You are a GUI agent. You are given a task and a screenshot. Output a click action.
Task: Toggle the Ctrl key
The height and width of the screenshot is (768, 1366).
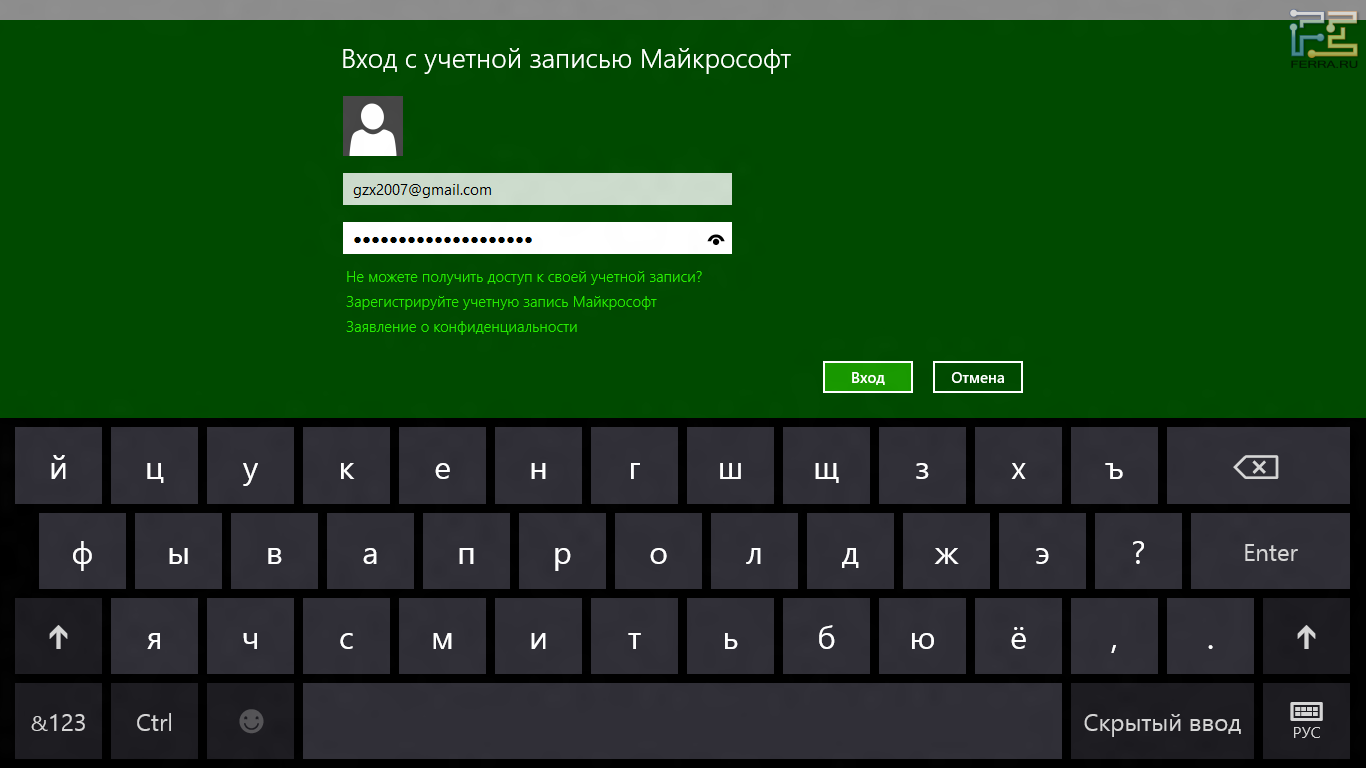[x=154, y=722]
